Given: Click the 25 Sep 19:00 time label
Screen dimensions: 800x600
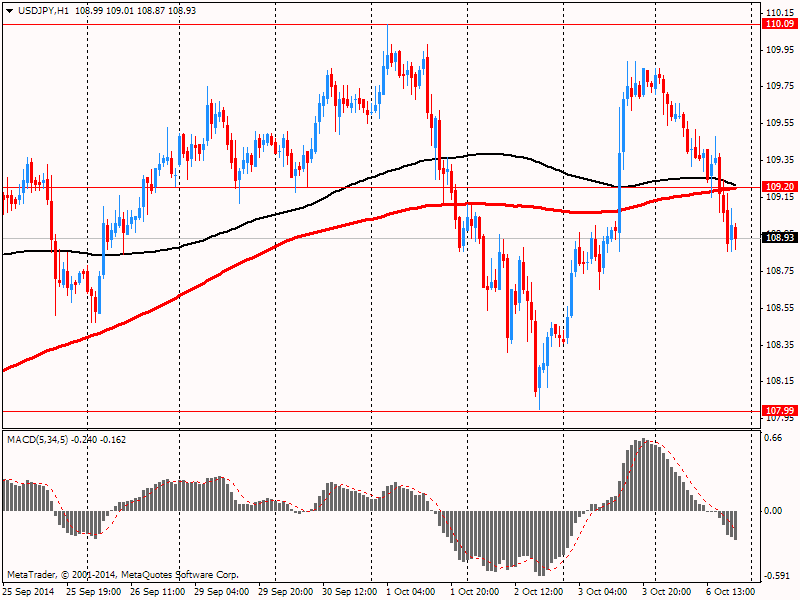Looking at the screenshot, I should tap(93, 592).
